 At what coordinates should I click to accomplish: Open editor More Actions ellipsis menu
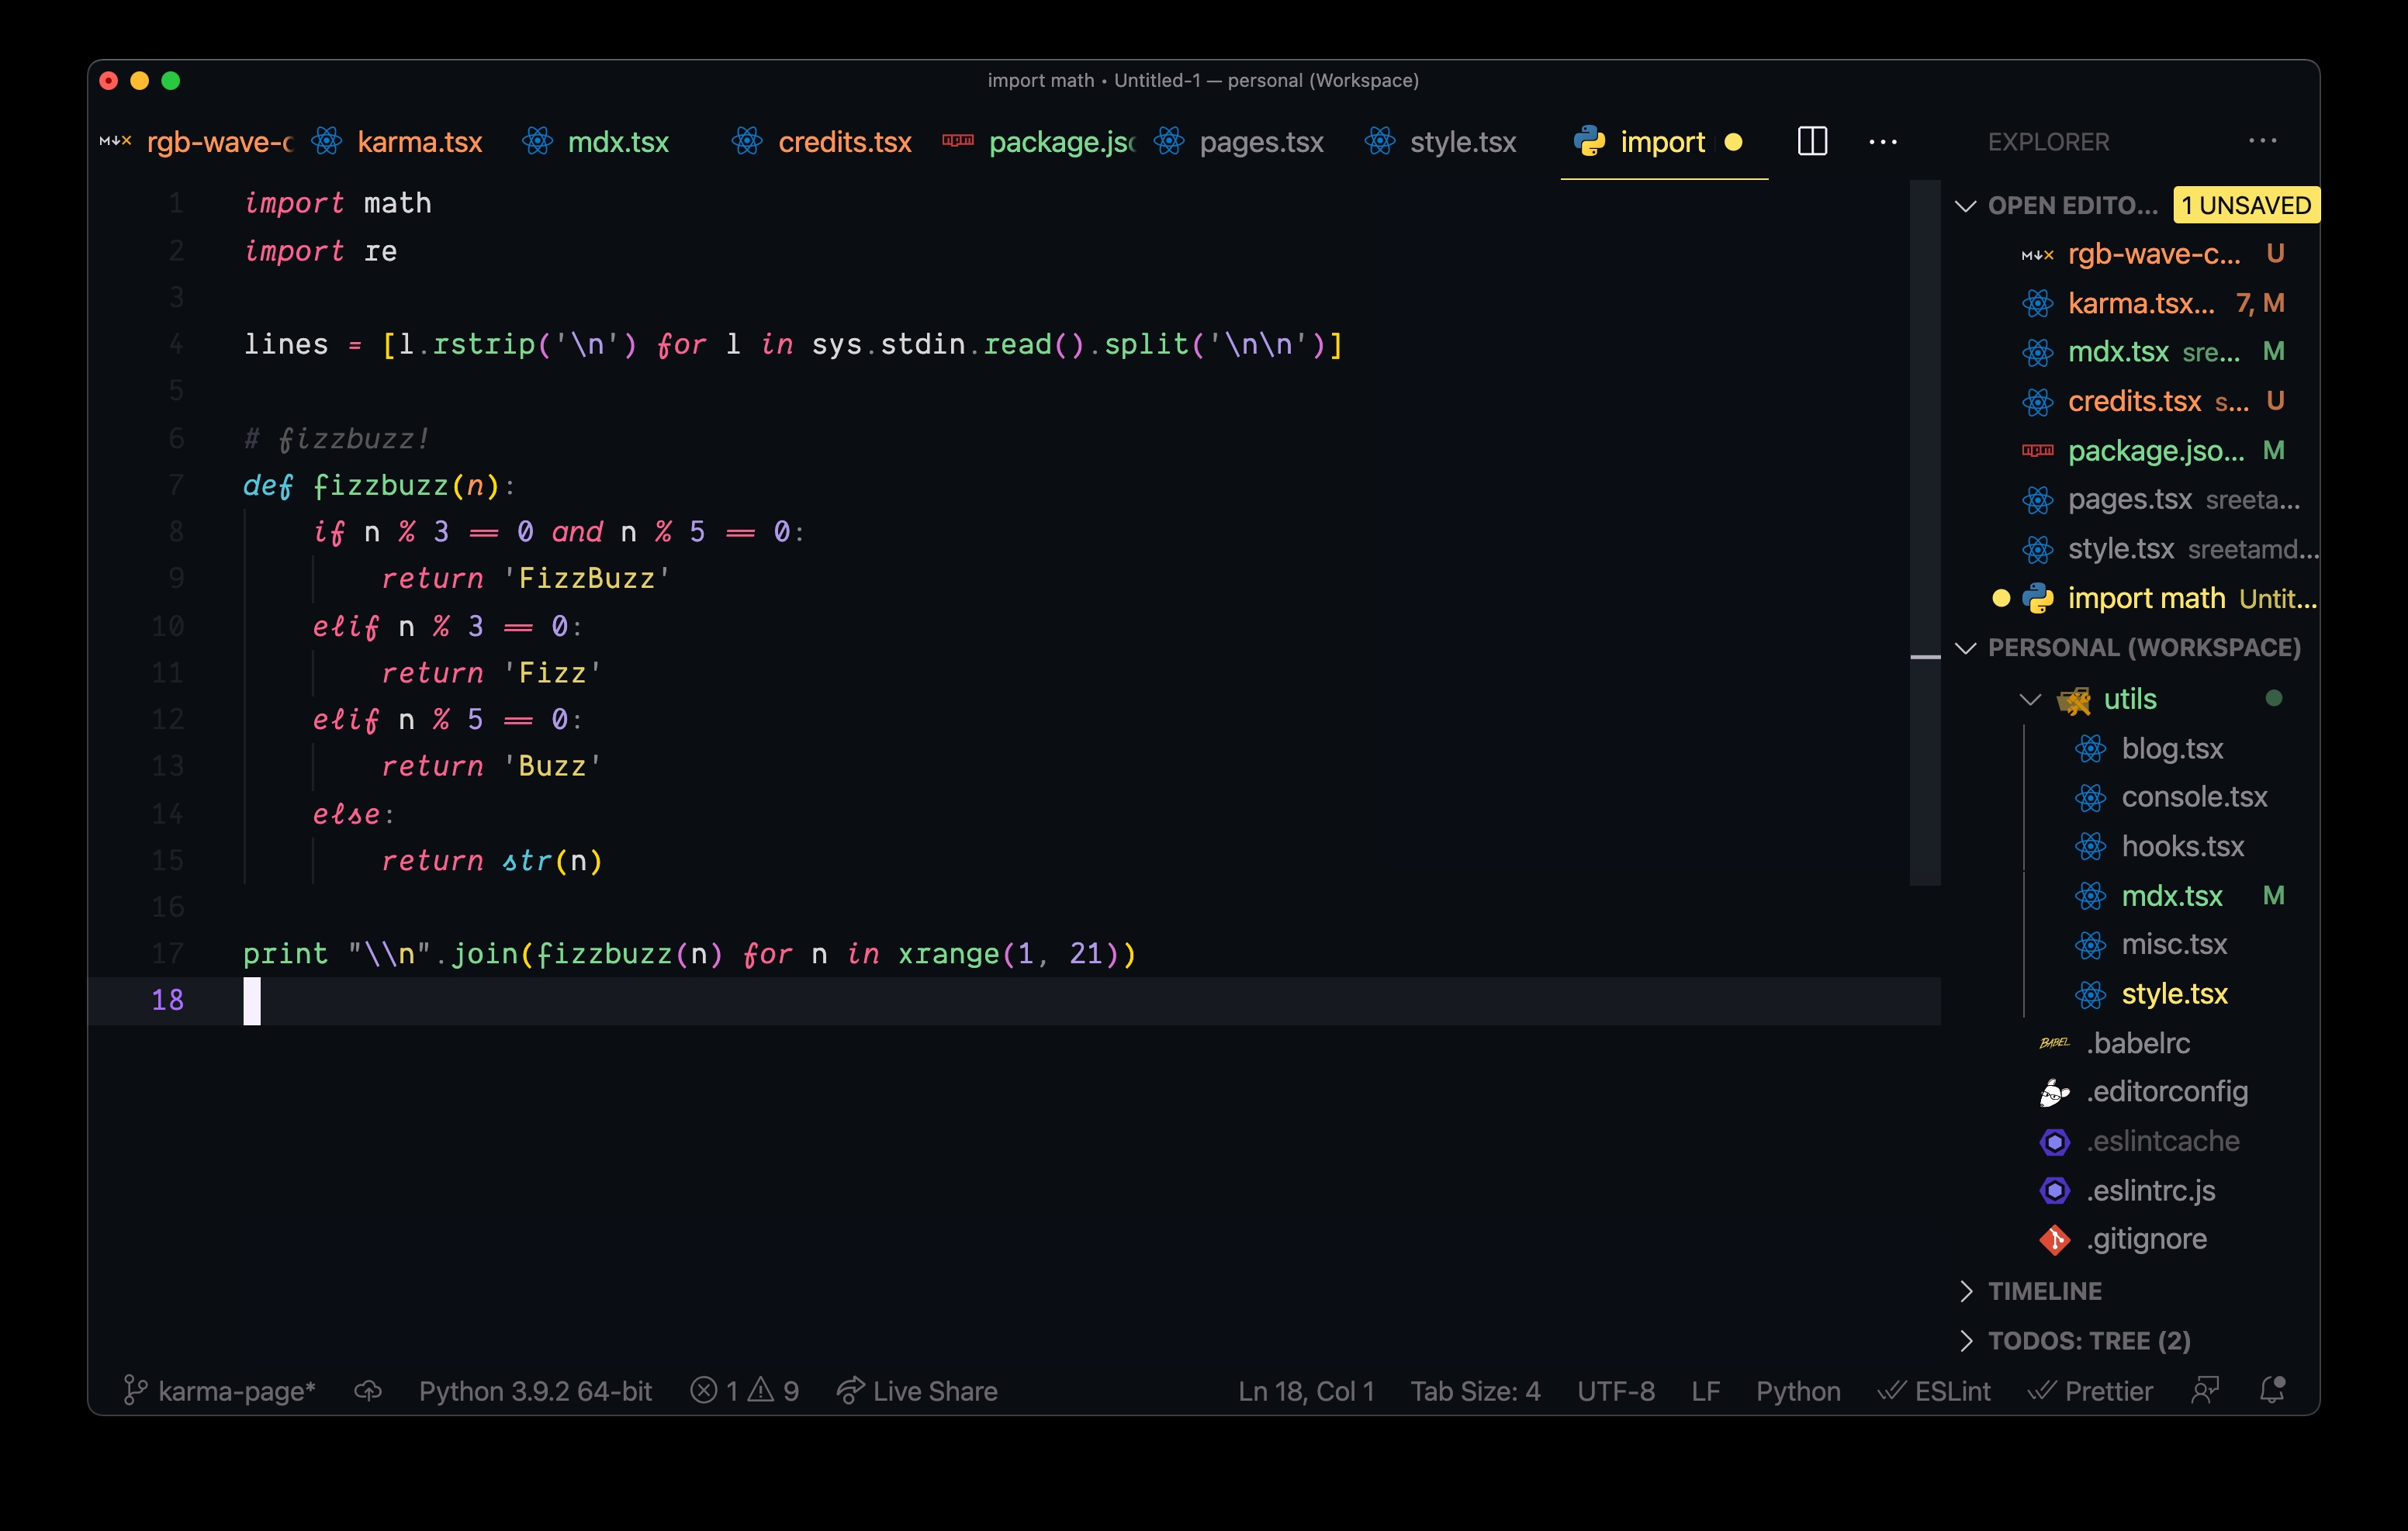(x=1882, y=142)
